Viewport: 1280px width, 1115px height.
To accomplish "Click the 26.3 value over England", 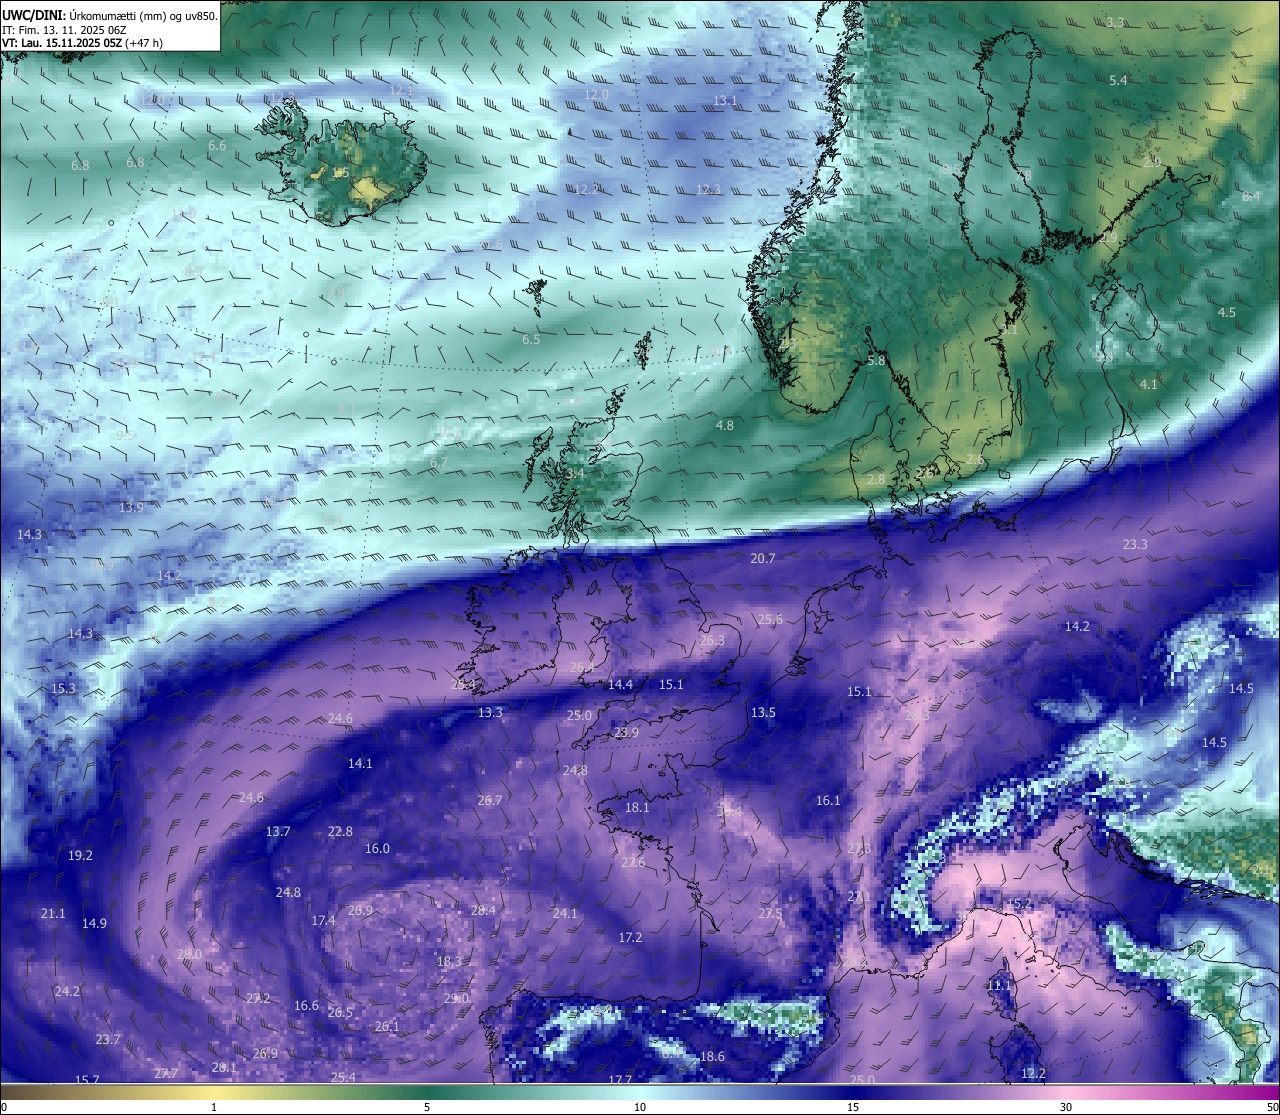I will pos(712,640).
